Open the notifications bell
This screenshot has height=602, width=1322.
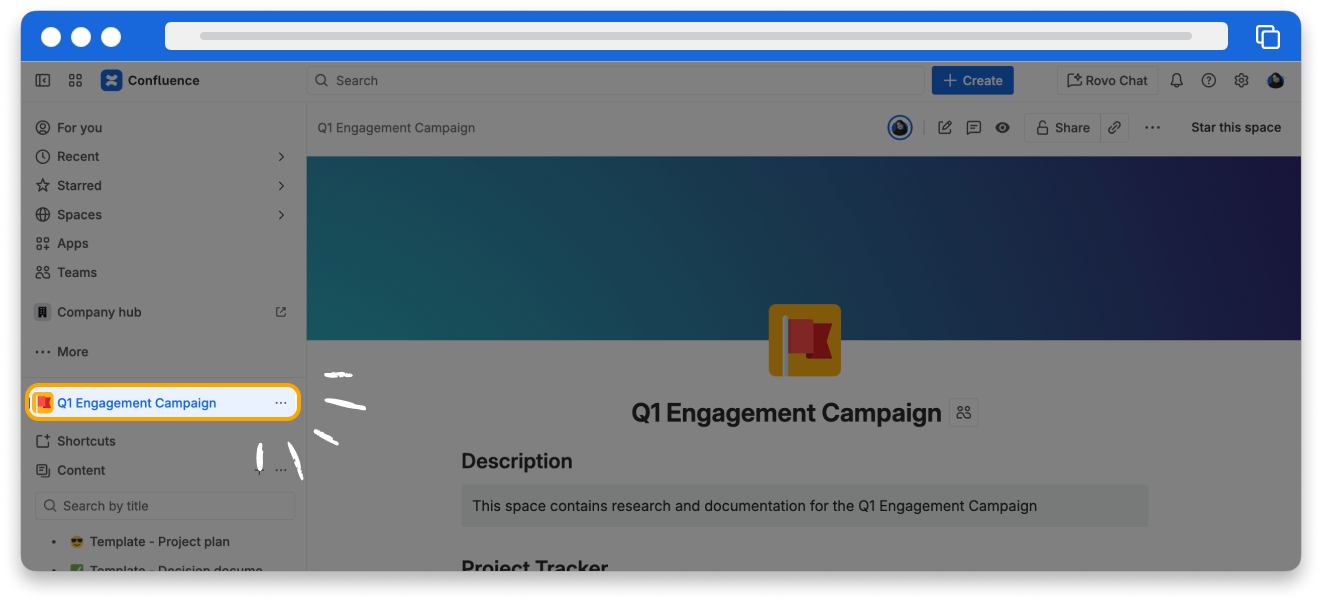(1176, 81)
